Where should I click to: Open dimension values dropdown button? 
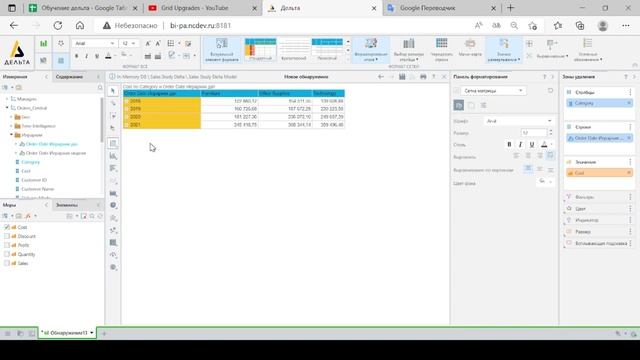(x=504, y=50)
